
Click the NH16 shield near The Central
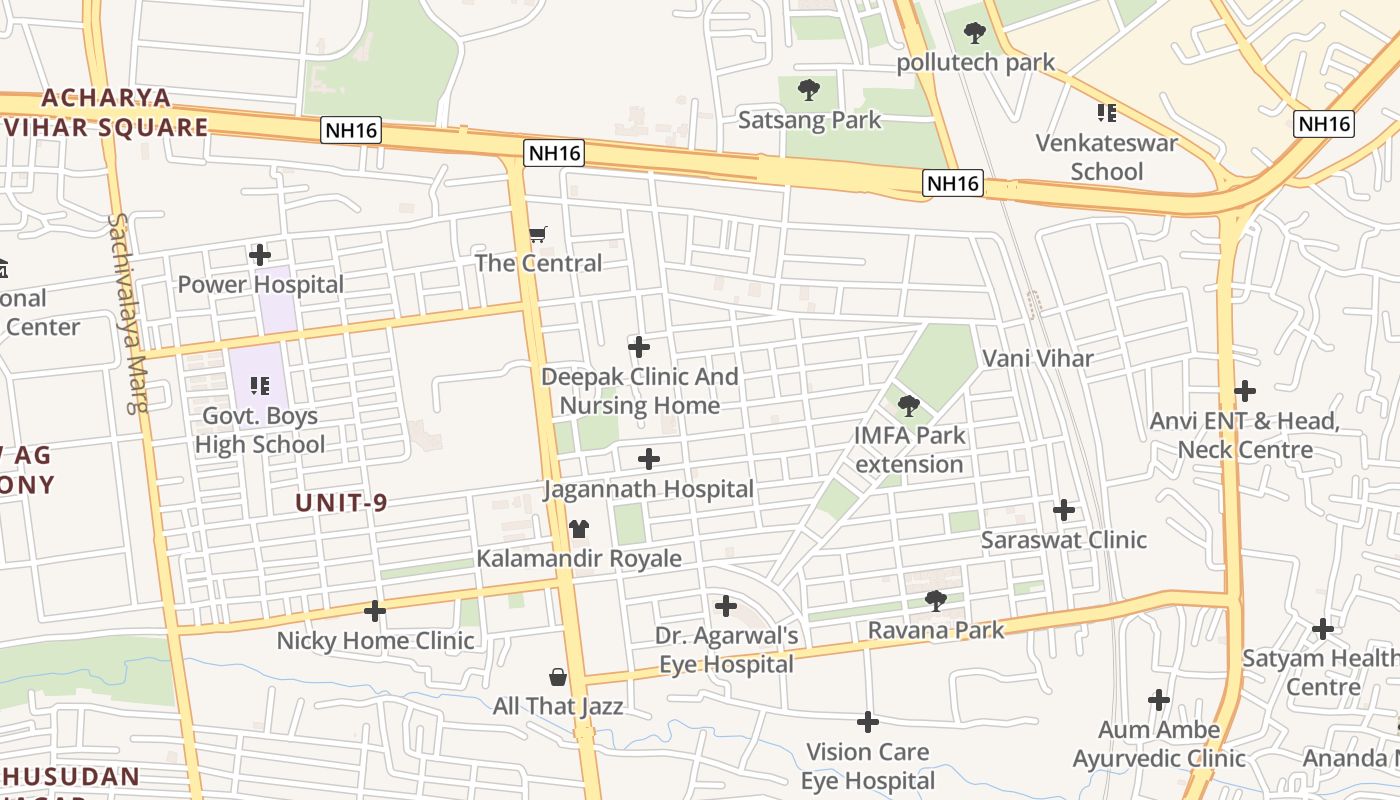[555, 153]
